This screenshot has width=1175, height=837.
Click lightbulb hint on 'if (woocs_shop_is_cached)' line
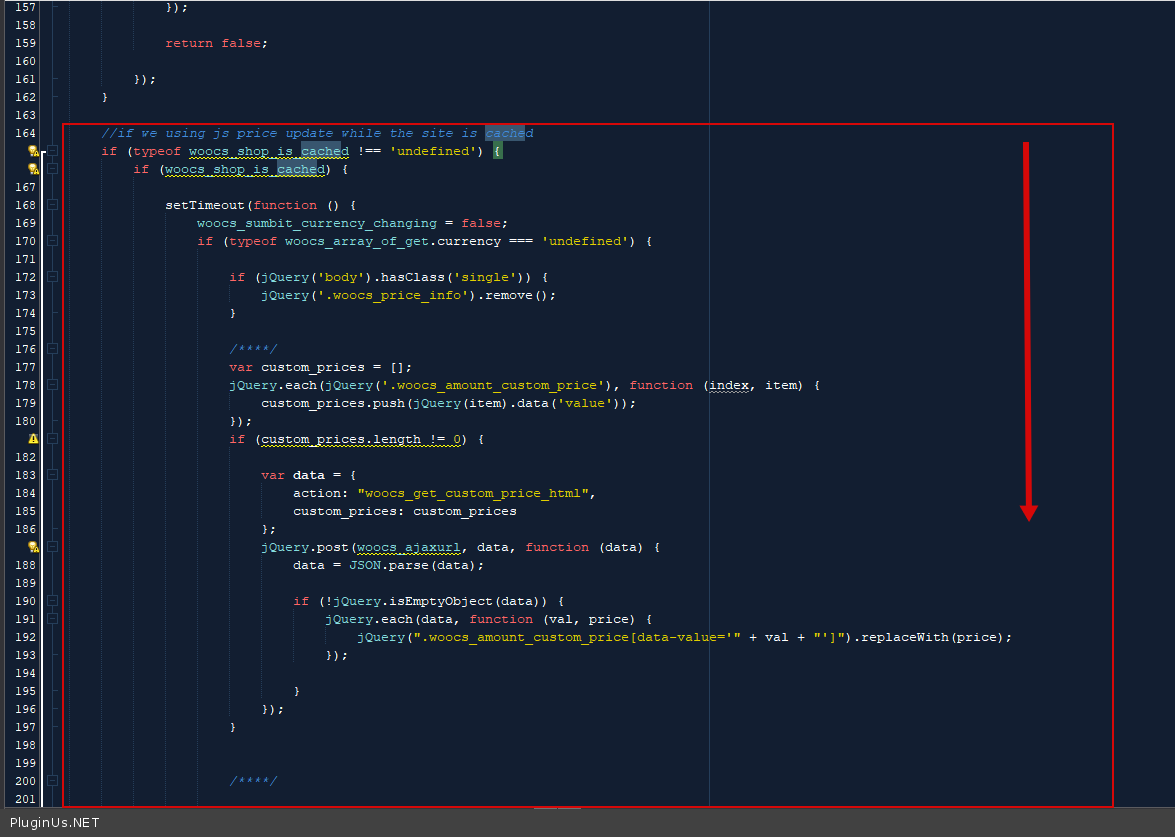click(x=33, y=169)
